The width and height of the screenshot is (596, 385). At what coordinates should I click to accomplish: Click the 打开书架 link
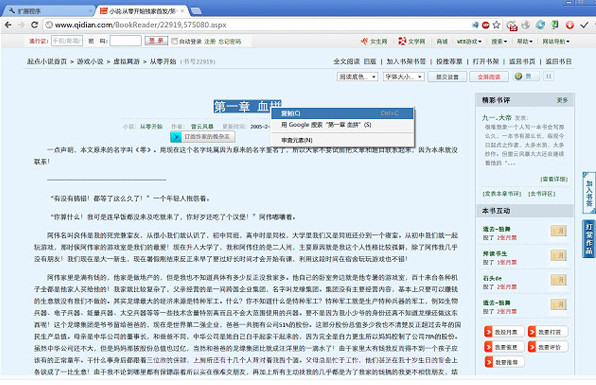pyautogui.click(x=486, y=61)
